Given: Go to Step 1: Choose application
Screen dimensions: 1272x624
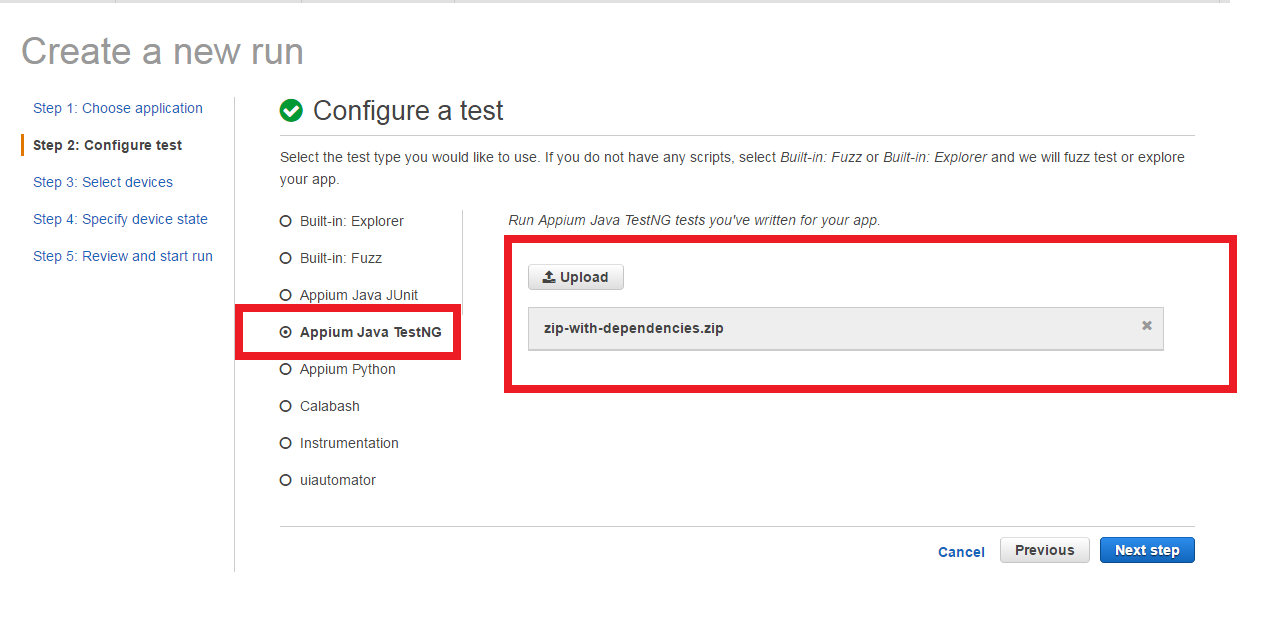Looking at the screenshot, I should pyautogui.click(x=118, y=108).
